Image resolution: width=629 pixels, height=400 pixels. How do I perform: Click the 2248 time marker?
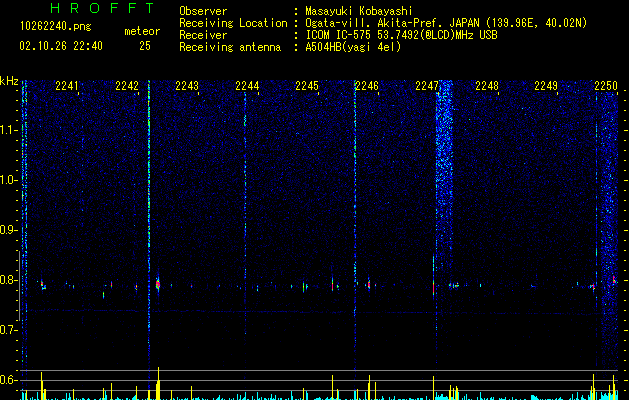pos(487,86)
